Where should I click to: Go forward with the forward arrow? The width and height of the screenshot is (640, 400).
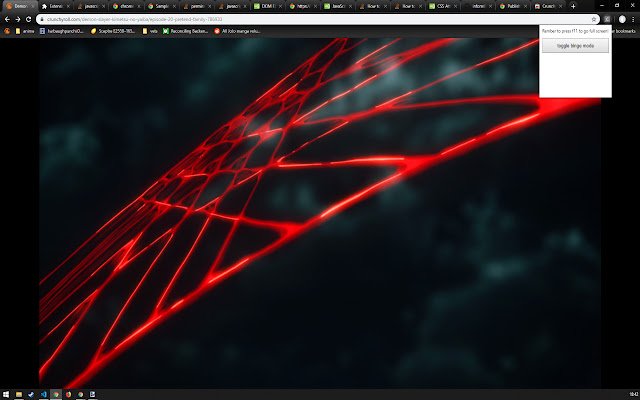[x=18, y=19]
